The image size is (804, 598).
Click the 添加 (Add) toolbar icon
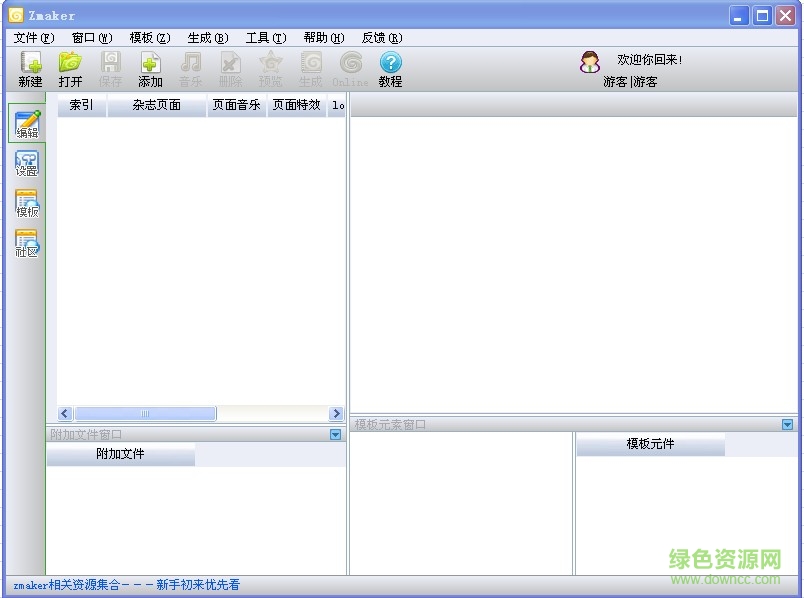[149, 68]
